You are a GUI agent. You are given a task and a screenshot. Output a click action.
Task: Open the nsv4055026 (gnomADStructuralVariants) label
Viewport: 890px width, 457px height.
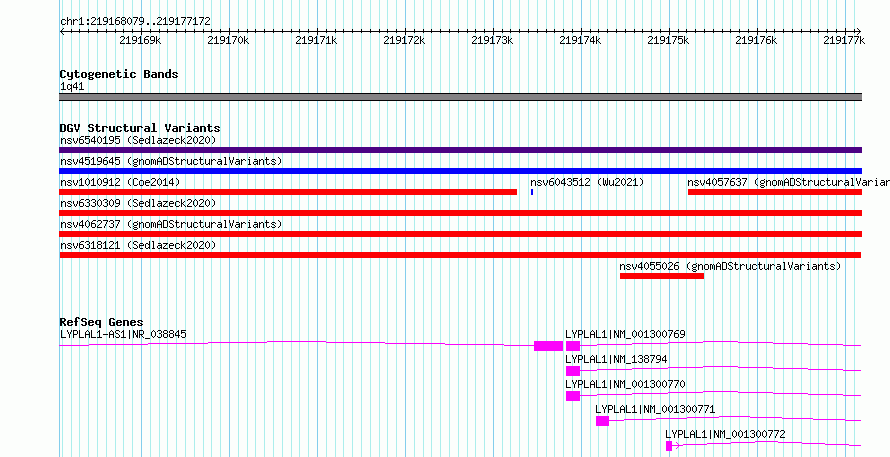coord(730,266)
